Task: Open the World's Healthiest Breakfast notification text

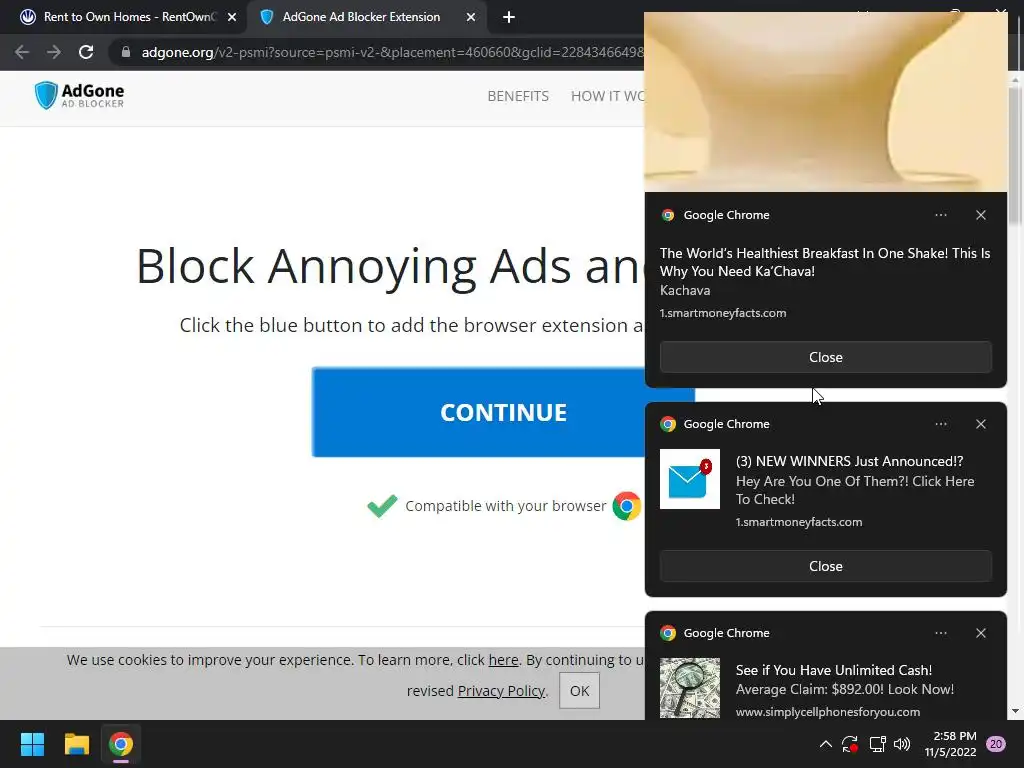Action: (x=825, y=262)
